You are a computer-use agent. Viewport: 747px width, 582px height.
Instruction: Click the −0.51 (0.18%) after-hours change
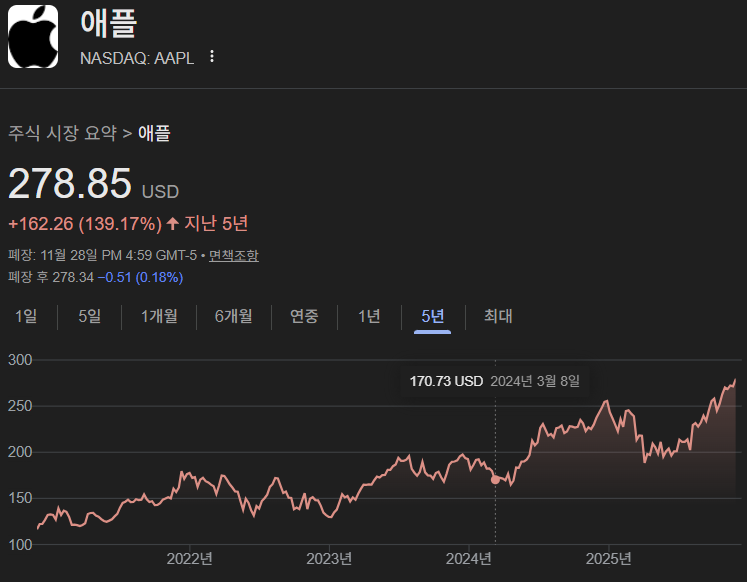pyautogui.click(x=141, y=277)
